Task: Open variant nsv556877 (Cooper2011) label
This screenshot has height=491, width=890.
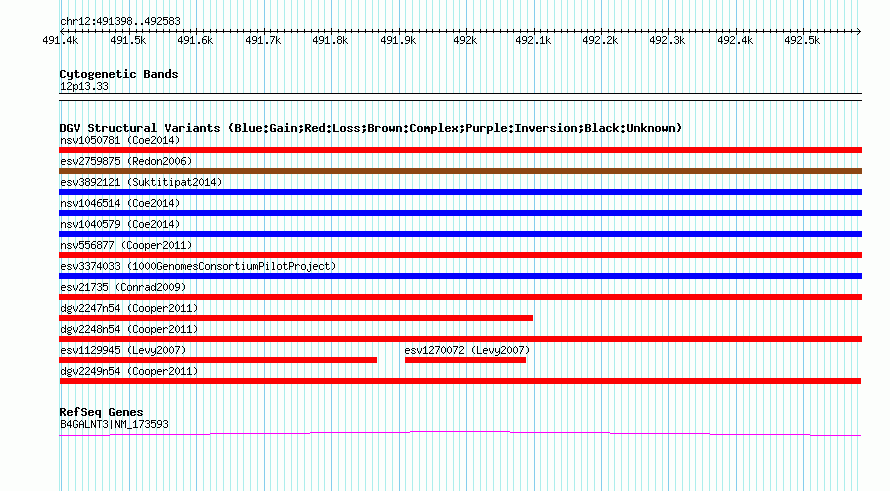Action: [126, 245]
